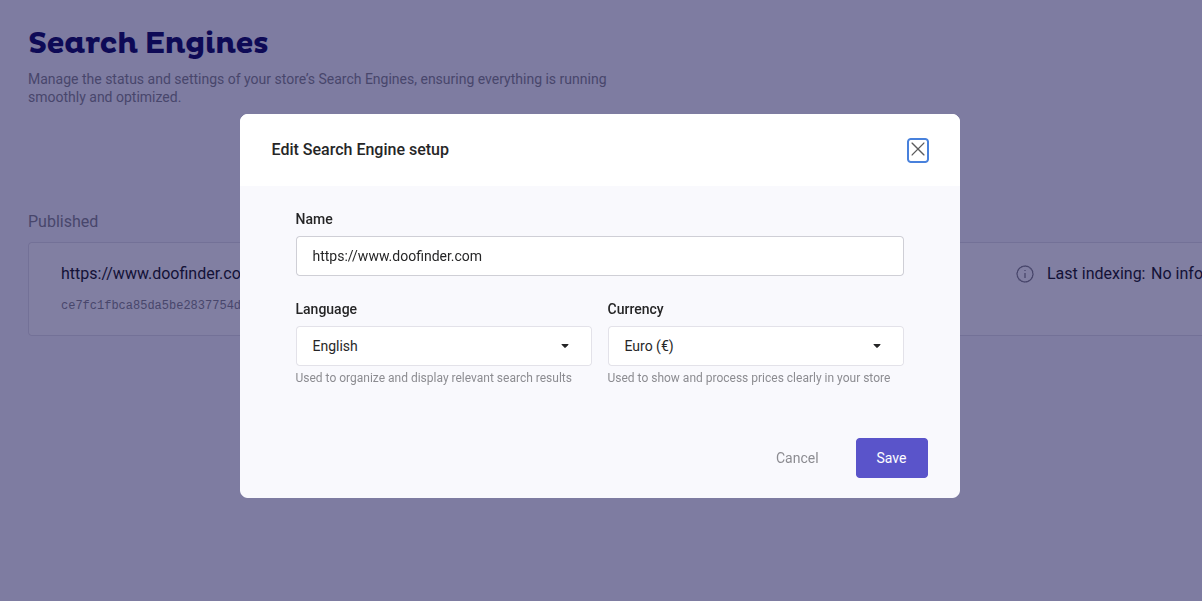Click the currently selected 'English' language value
Viewport: 1202px width, 601px height.
click(333, 345)
